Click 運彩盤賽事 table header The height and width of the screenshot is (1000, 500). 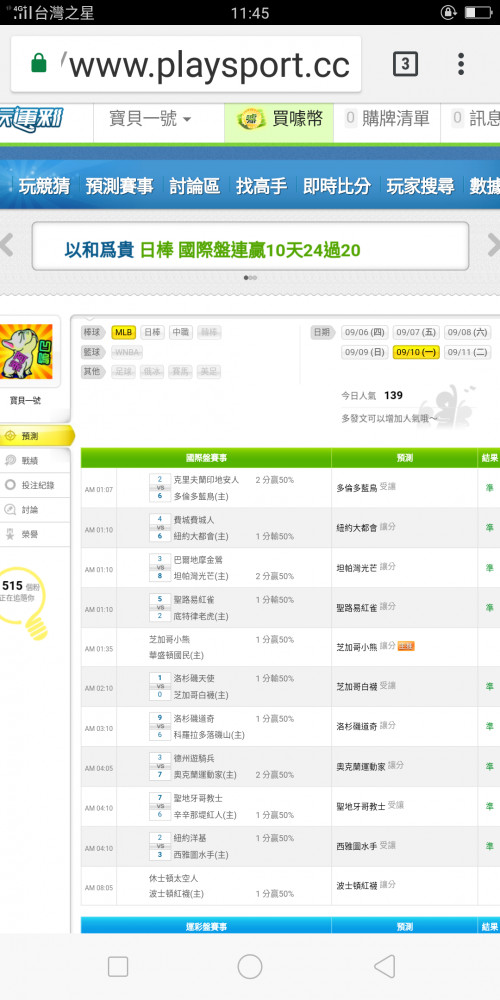click(206, 926)
